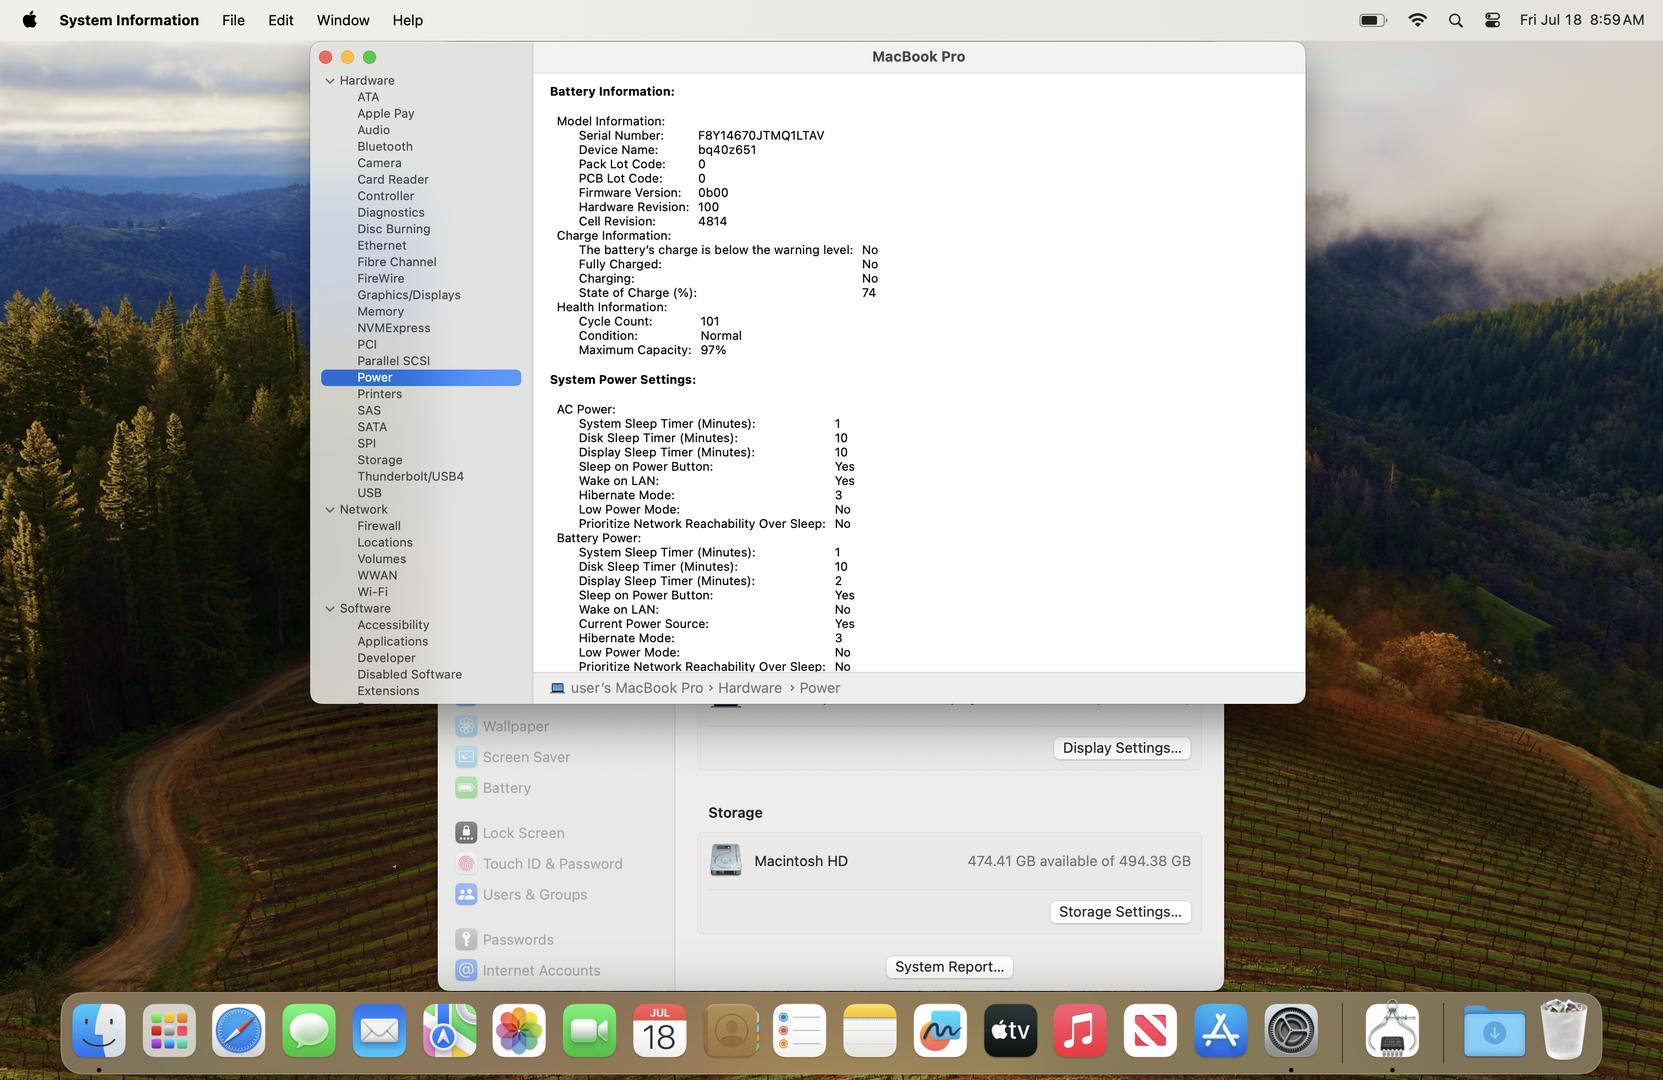Open Mail app in the Dock

[379, 1031]
